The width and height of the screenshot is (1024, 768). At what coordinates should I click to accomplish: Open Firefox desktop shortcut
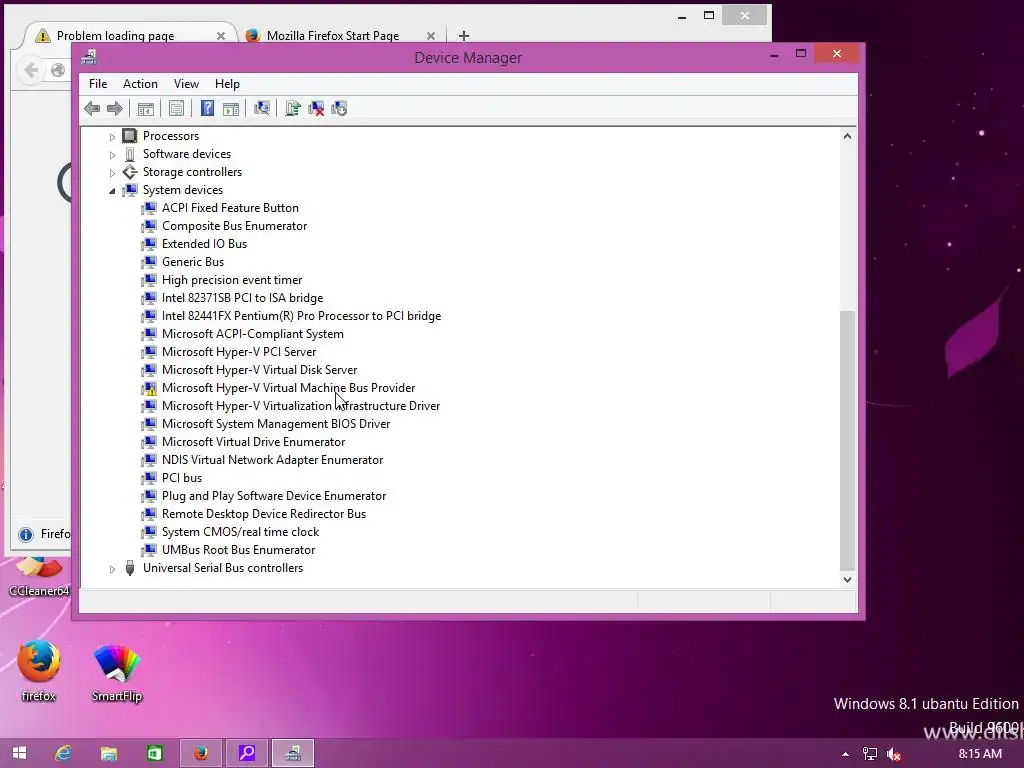click(x=39, y=671)
